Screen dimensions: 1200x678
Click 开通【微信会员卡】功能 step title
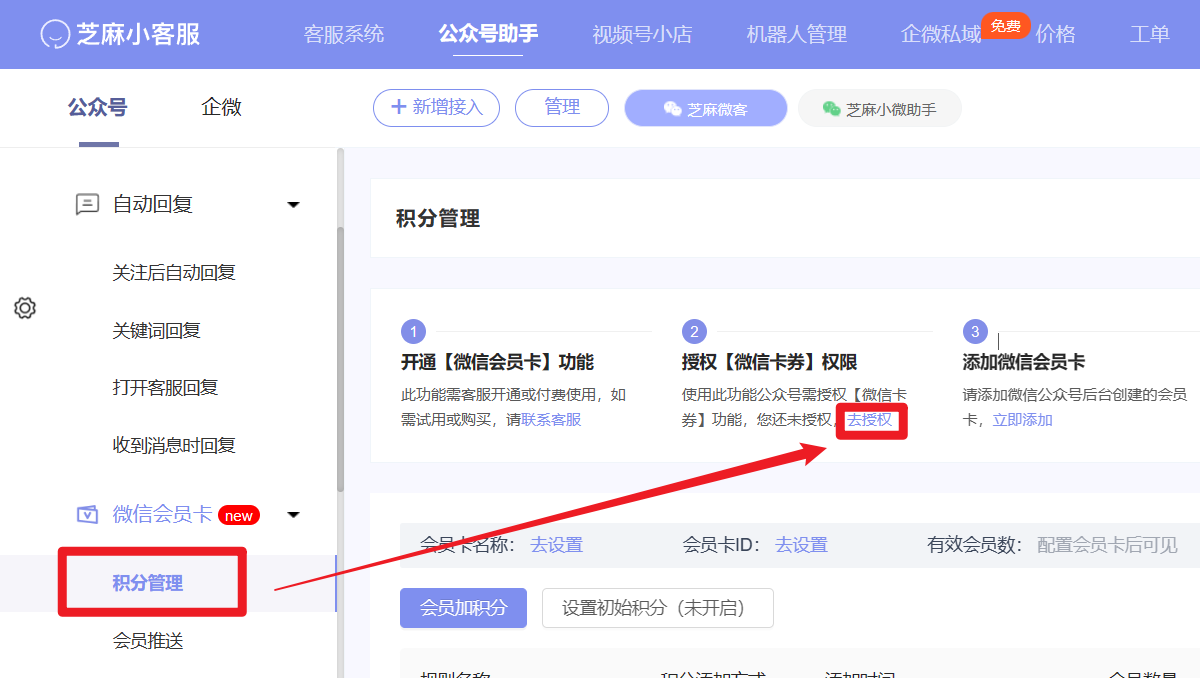point(497,362)
